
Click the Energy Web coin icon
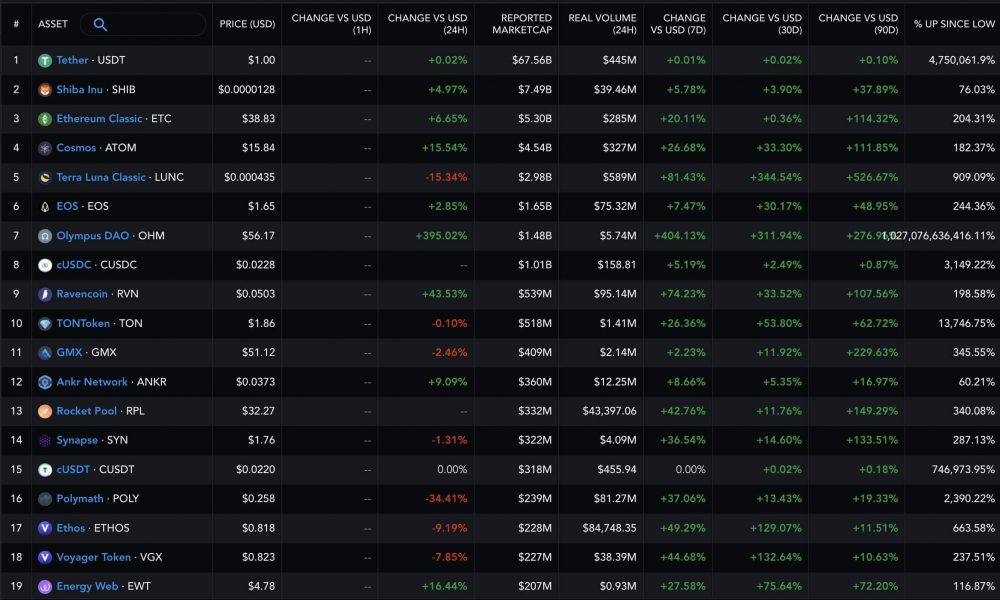click(45, 587)
